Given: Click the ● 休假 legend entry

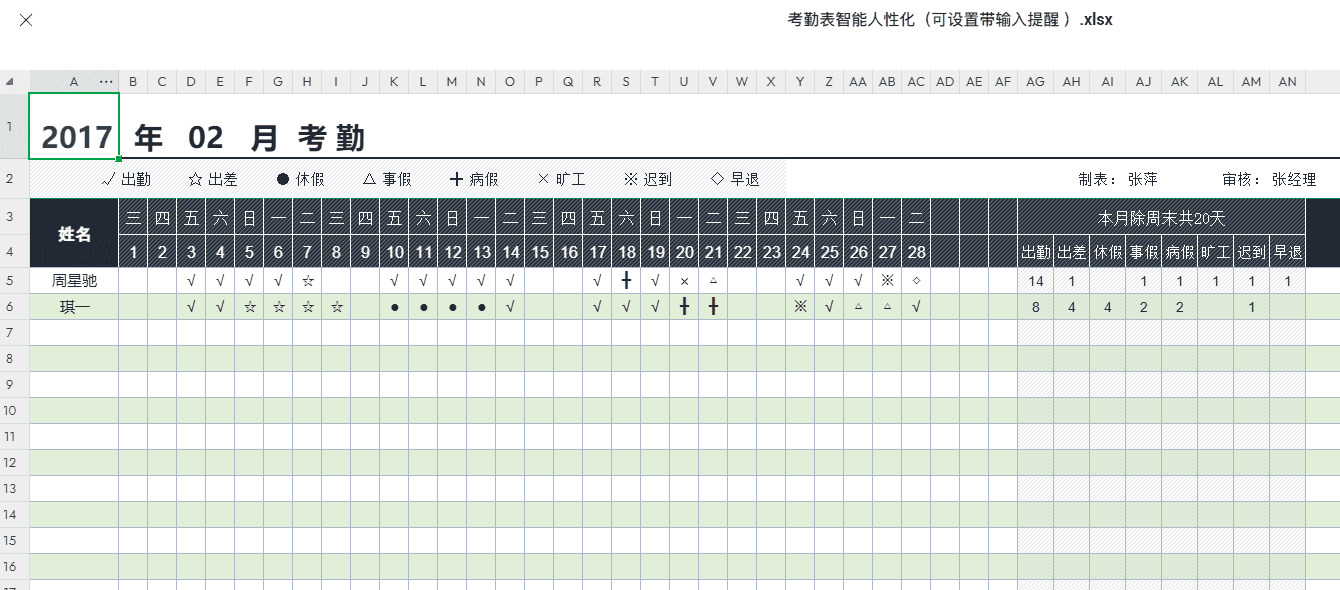Looking at the screenshot, I should [x=301, y=180].
